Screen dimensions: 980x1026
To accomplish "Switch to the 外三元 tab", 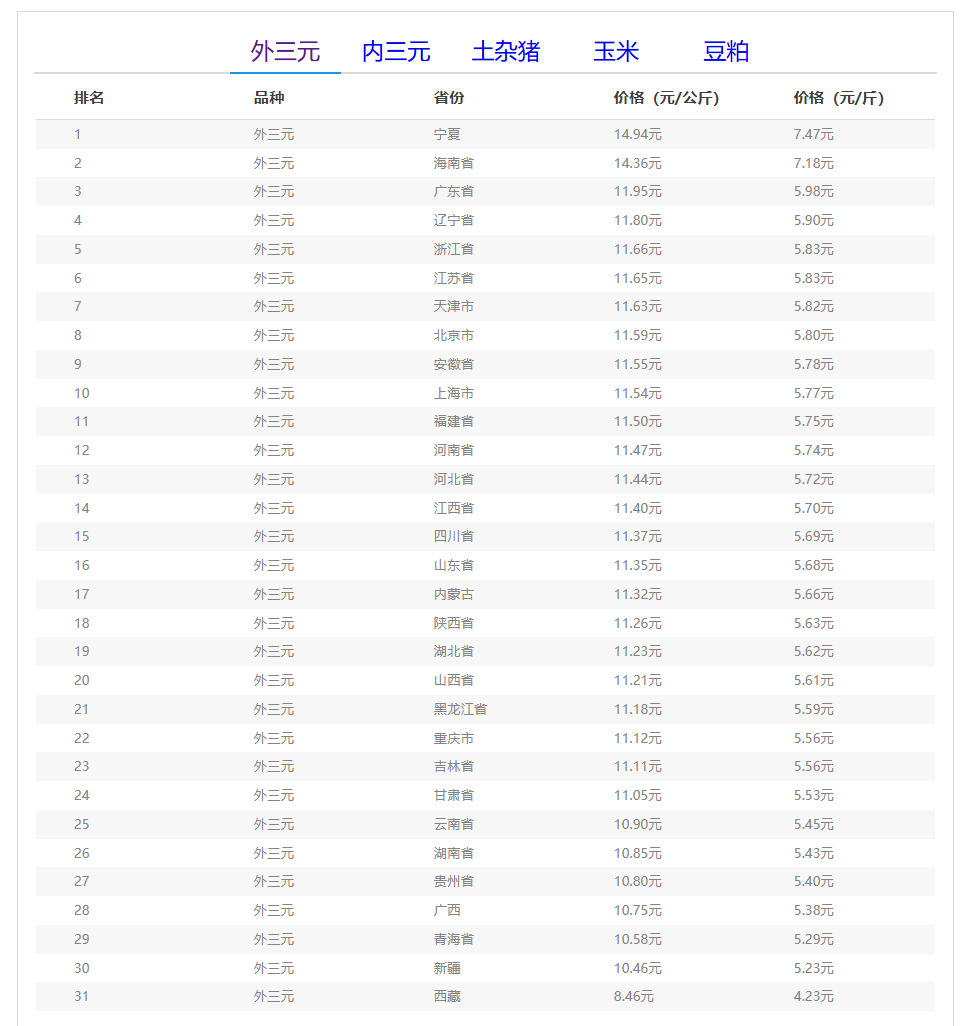I will point(285,52).
